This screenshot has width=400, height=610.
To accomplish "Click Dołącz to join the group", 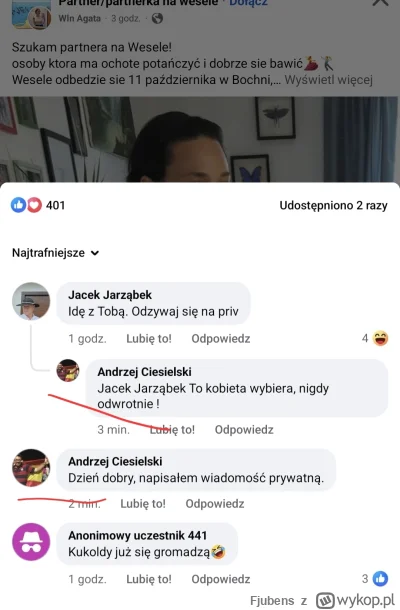I will pos(248,3).
